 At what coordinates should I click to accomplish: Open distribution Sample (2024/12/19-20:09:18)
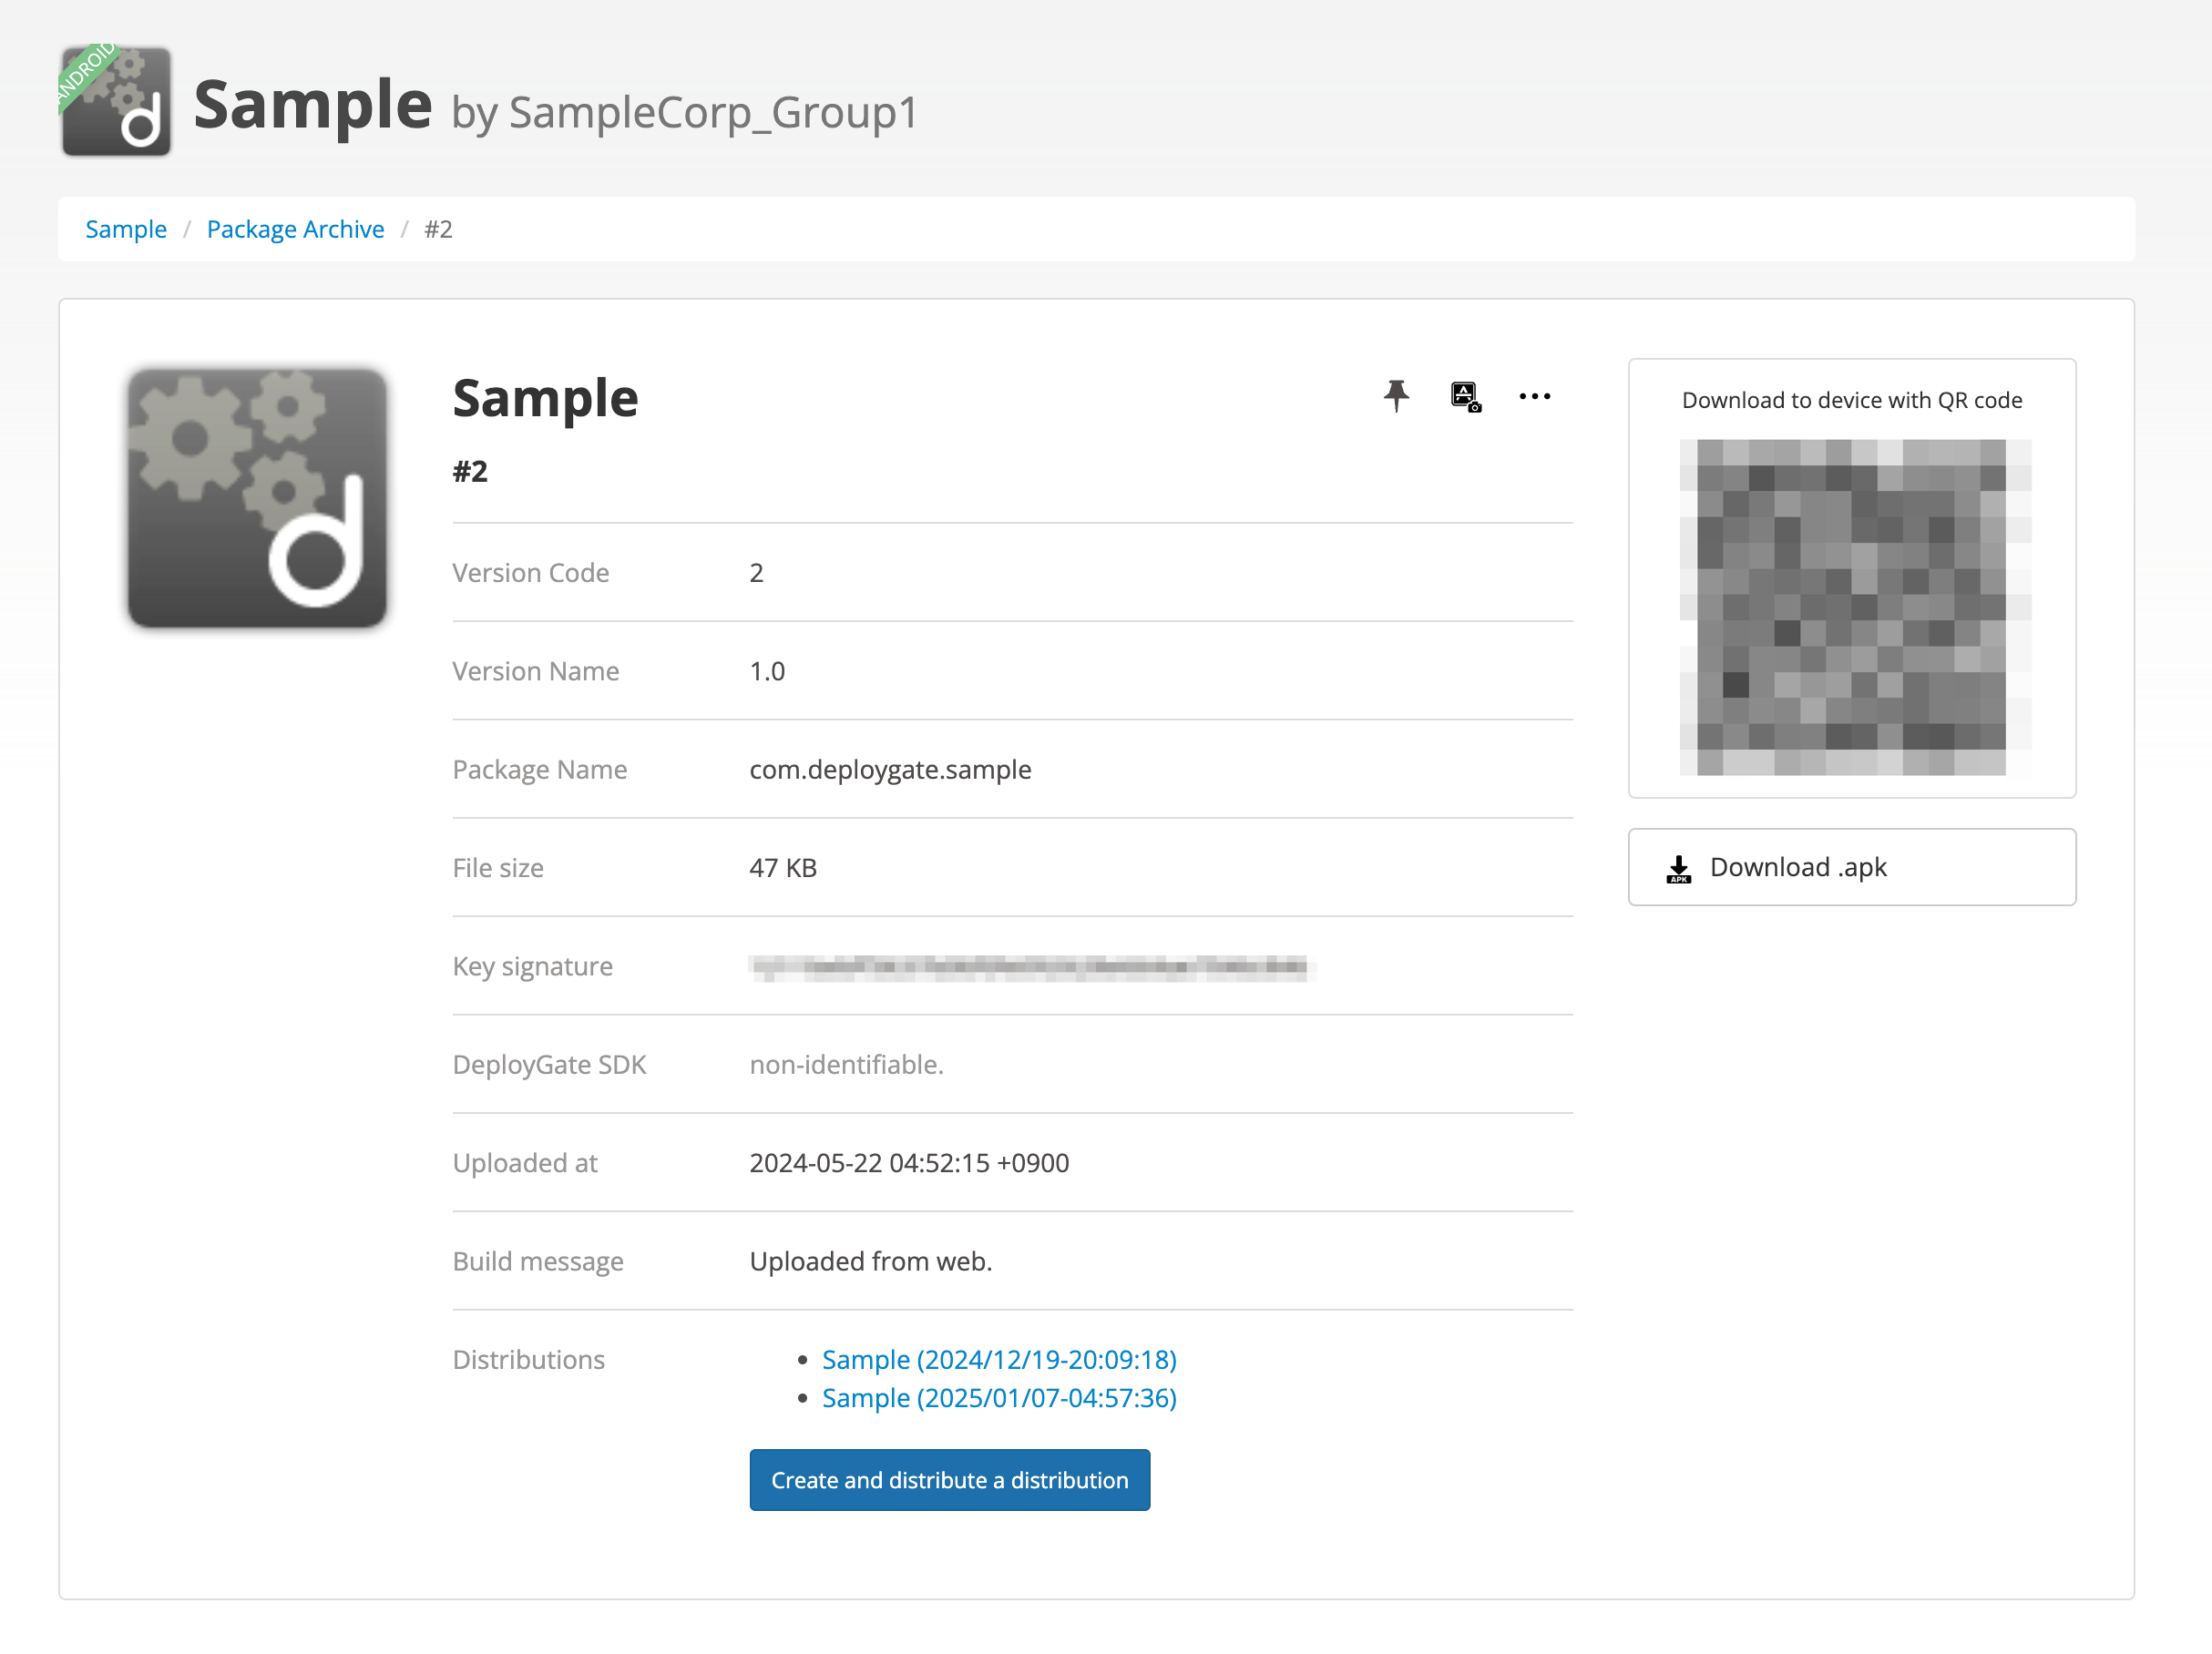(998, 1359)
